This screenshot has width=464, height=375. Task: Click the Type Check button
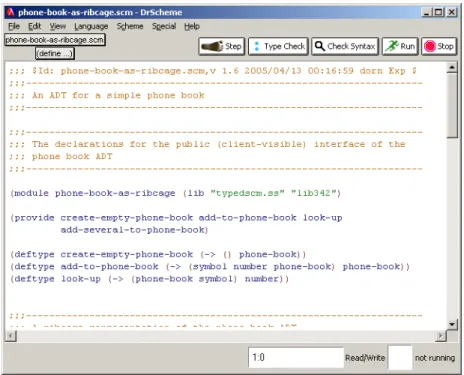278,46
